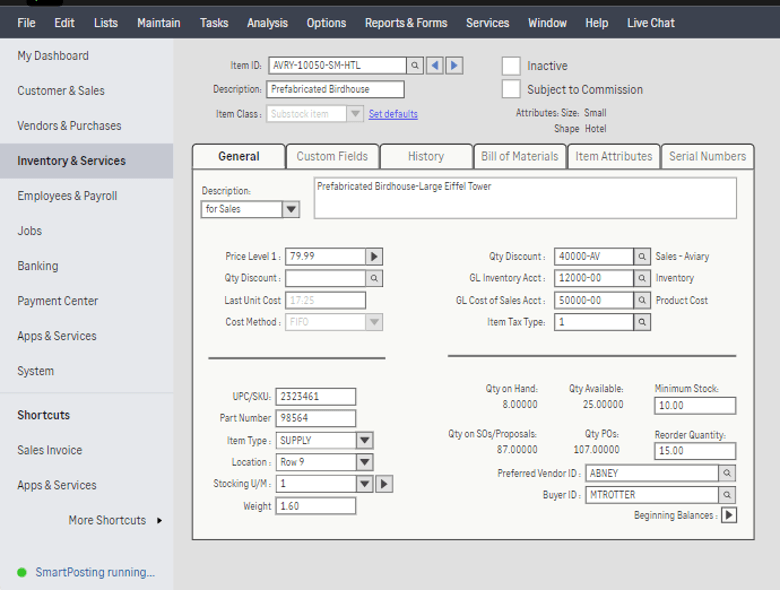The image size is (780, 590).
Task: Toggle Subject to Commission checkbox
Action: pyautogui.click(x=511, y=89)
